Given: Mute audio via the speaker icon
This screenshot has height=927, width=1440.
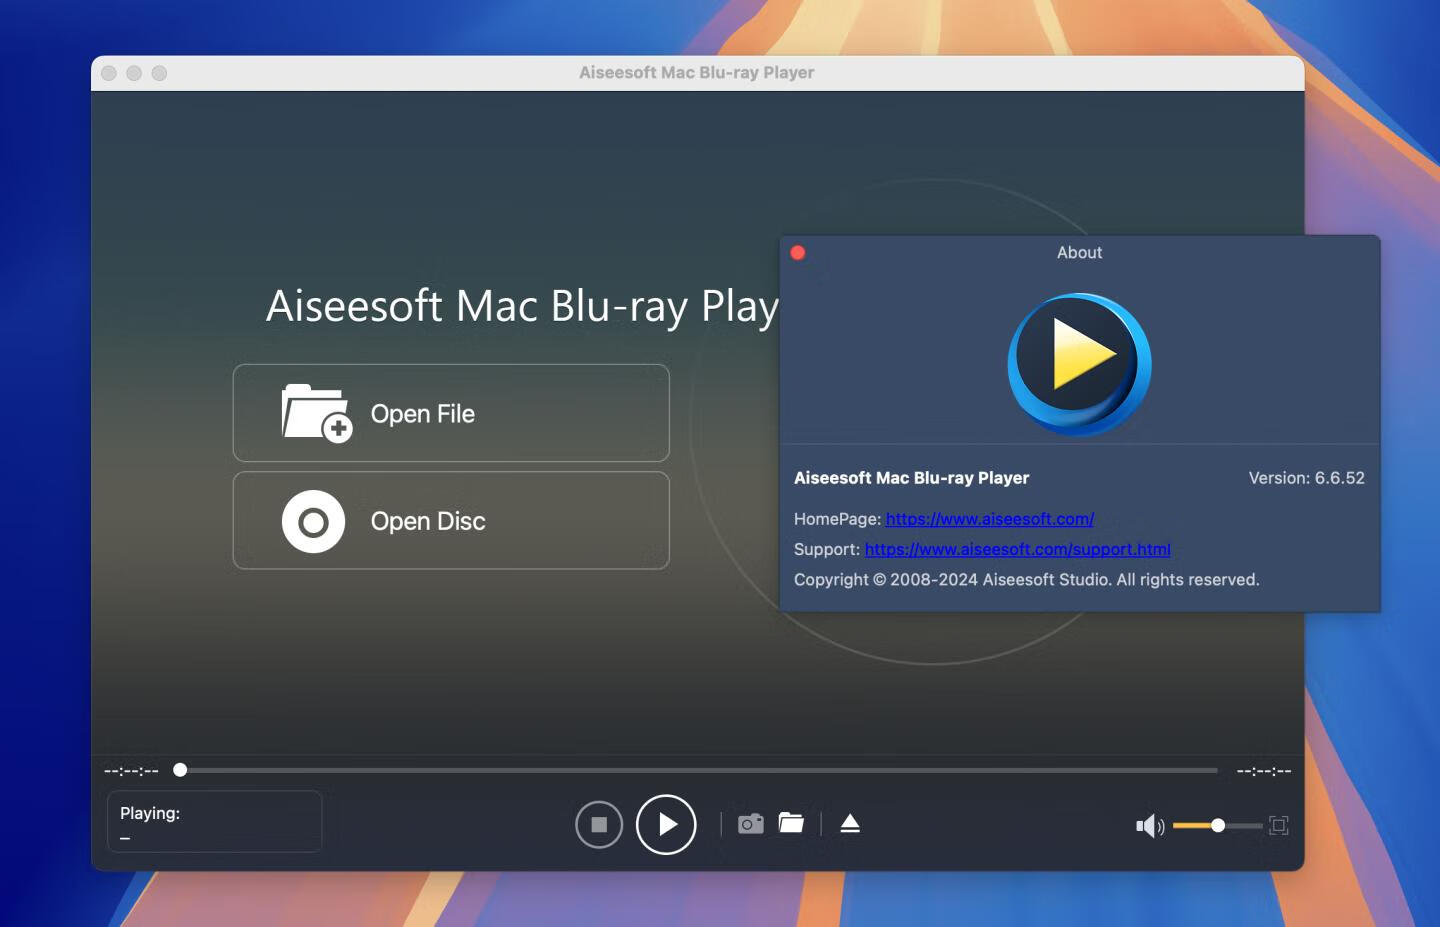Looking at the screenshot, I should pos(1150,825).
